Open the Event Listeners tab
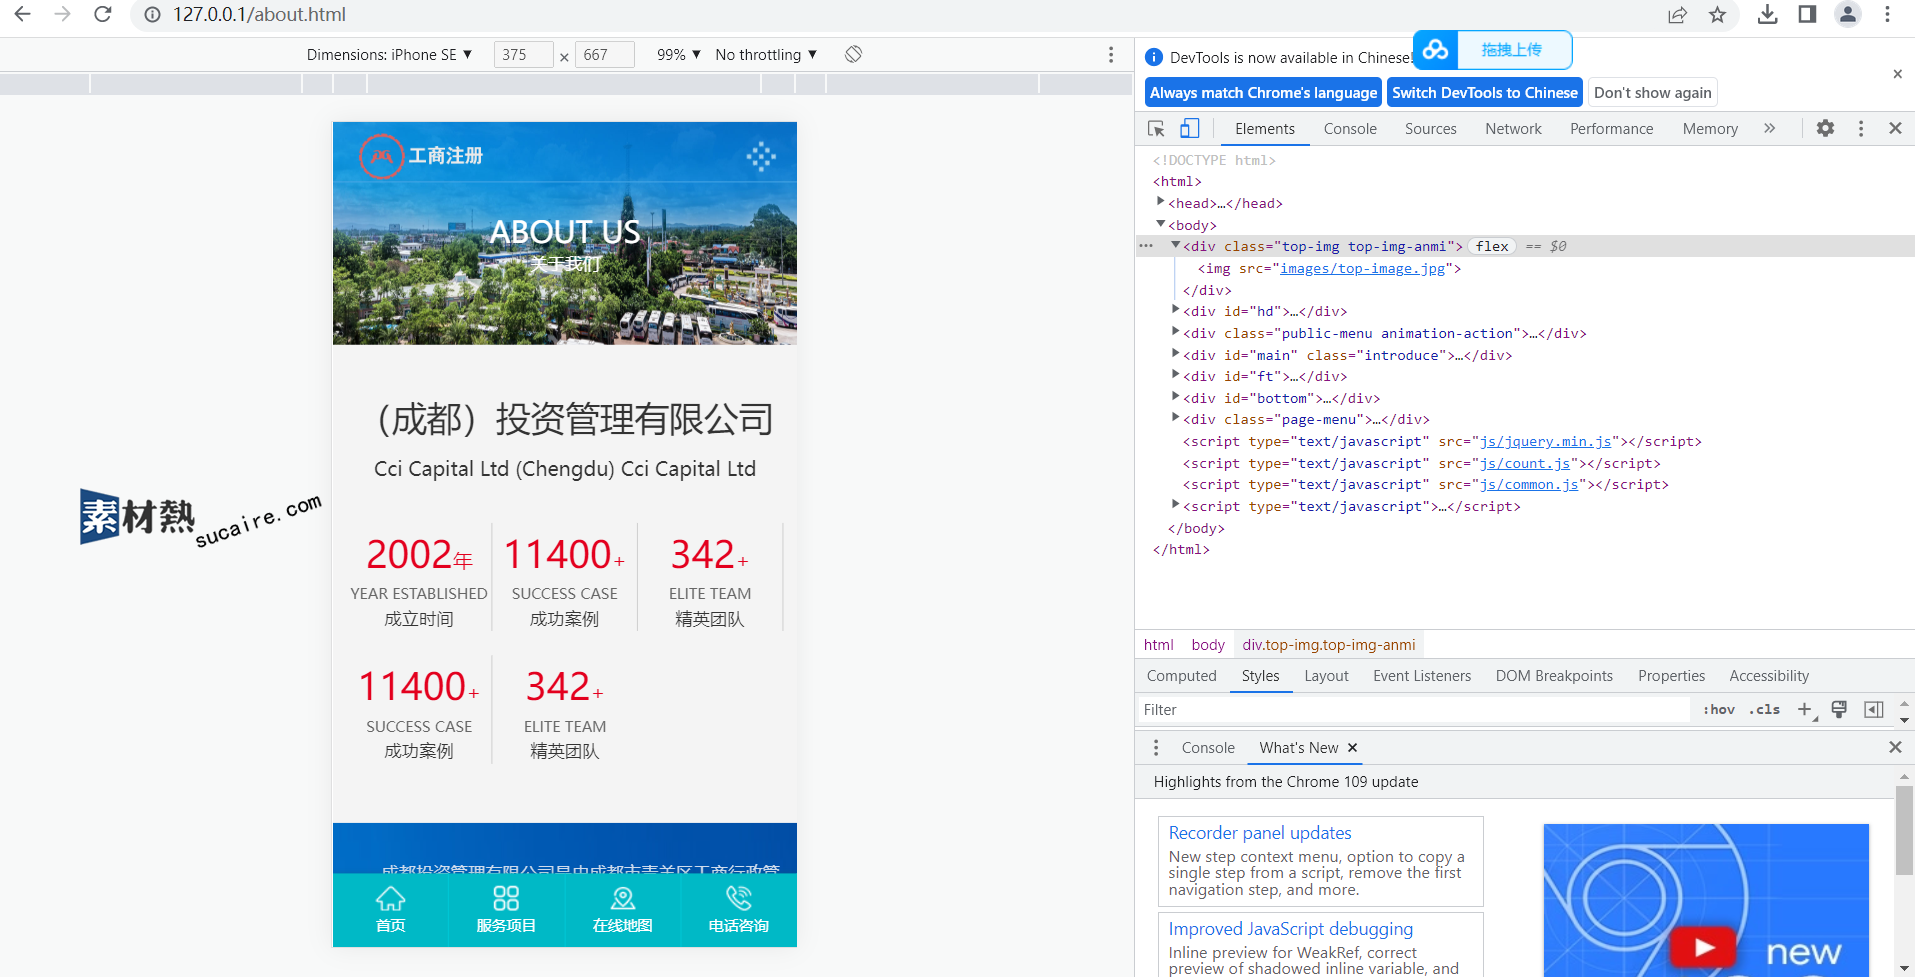 [x=1422, y=676]
